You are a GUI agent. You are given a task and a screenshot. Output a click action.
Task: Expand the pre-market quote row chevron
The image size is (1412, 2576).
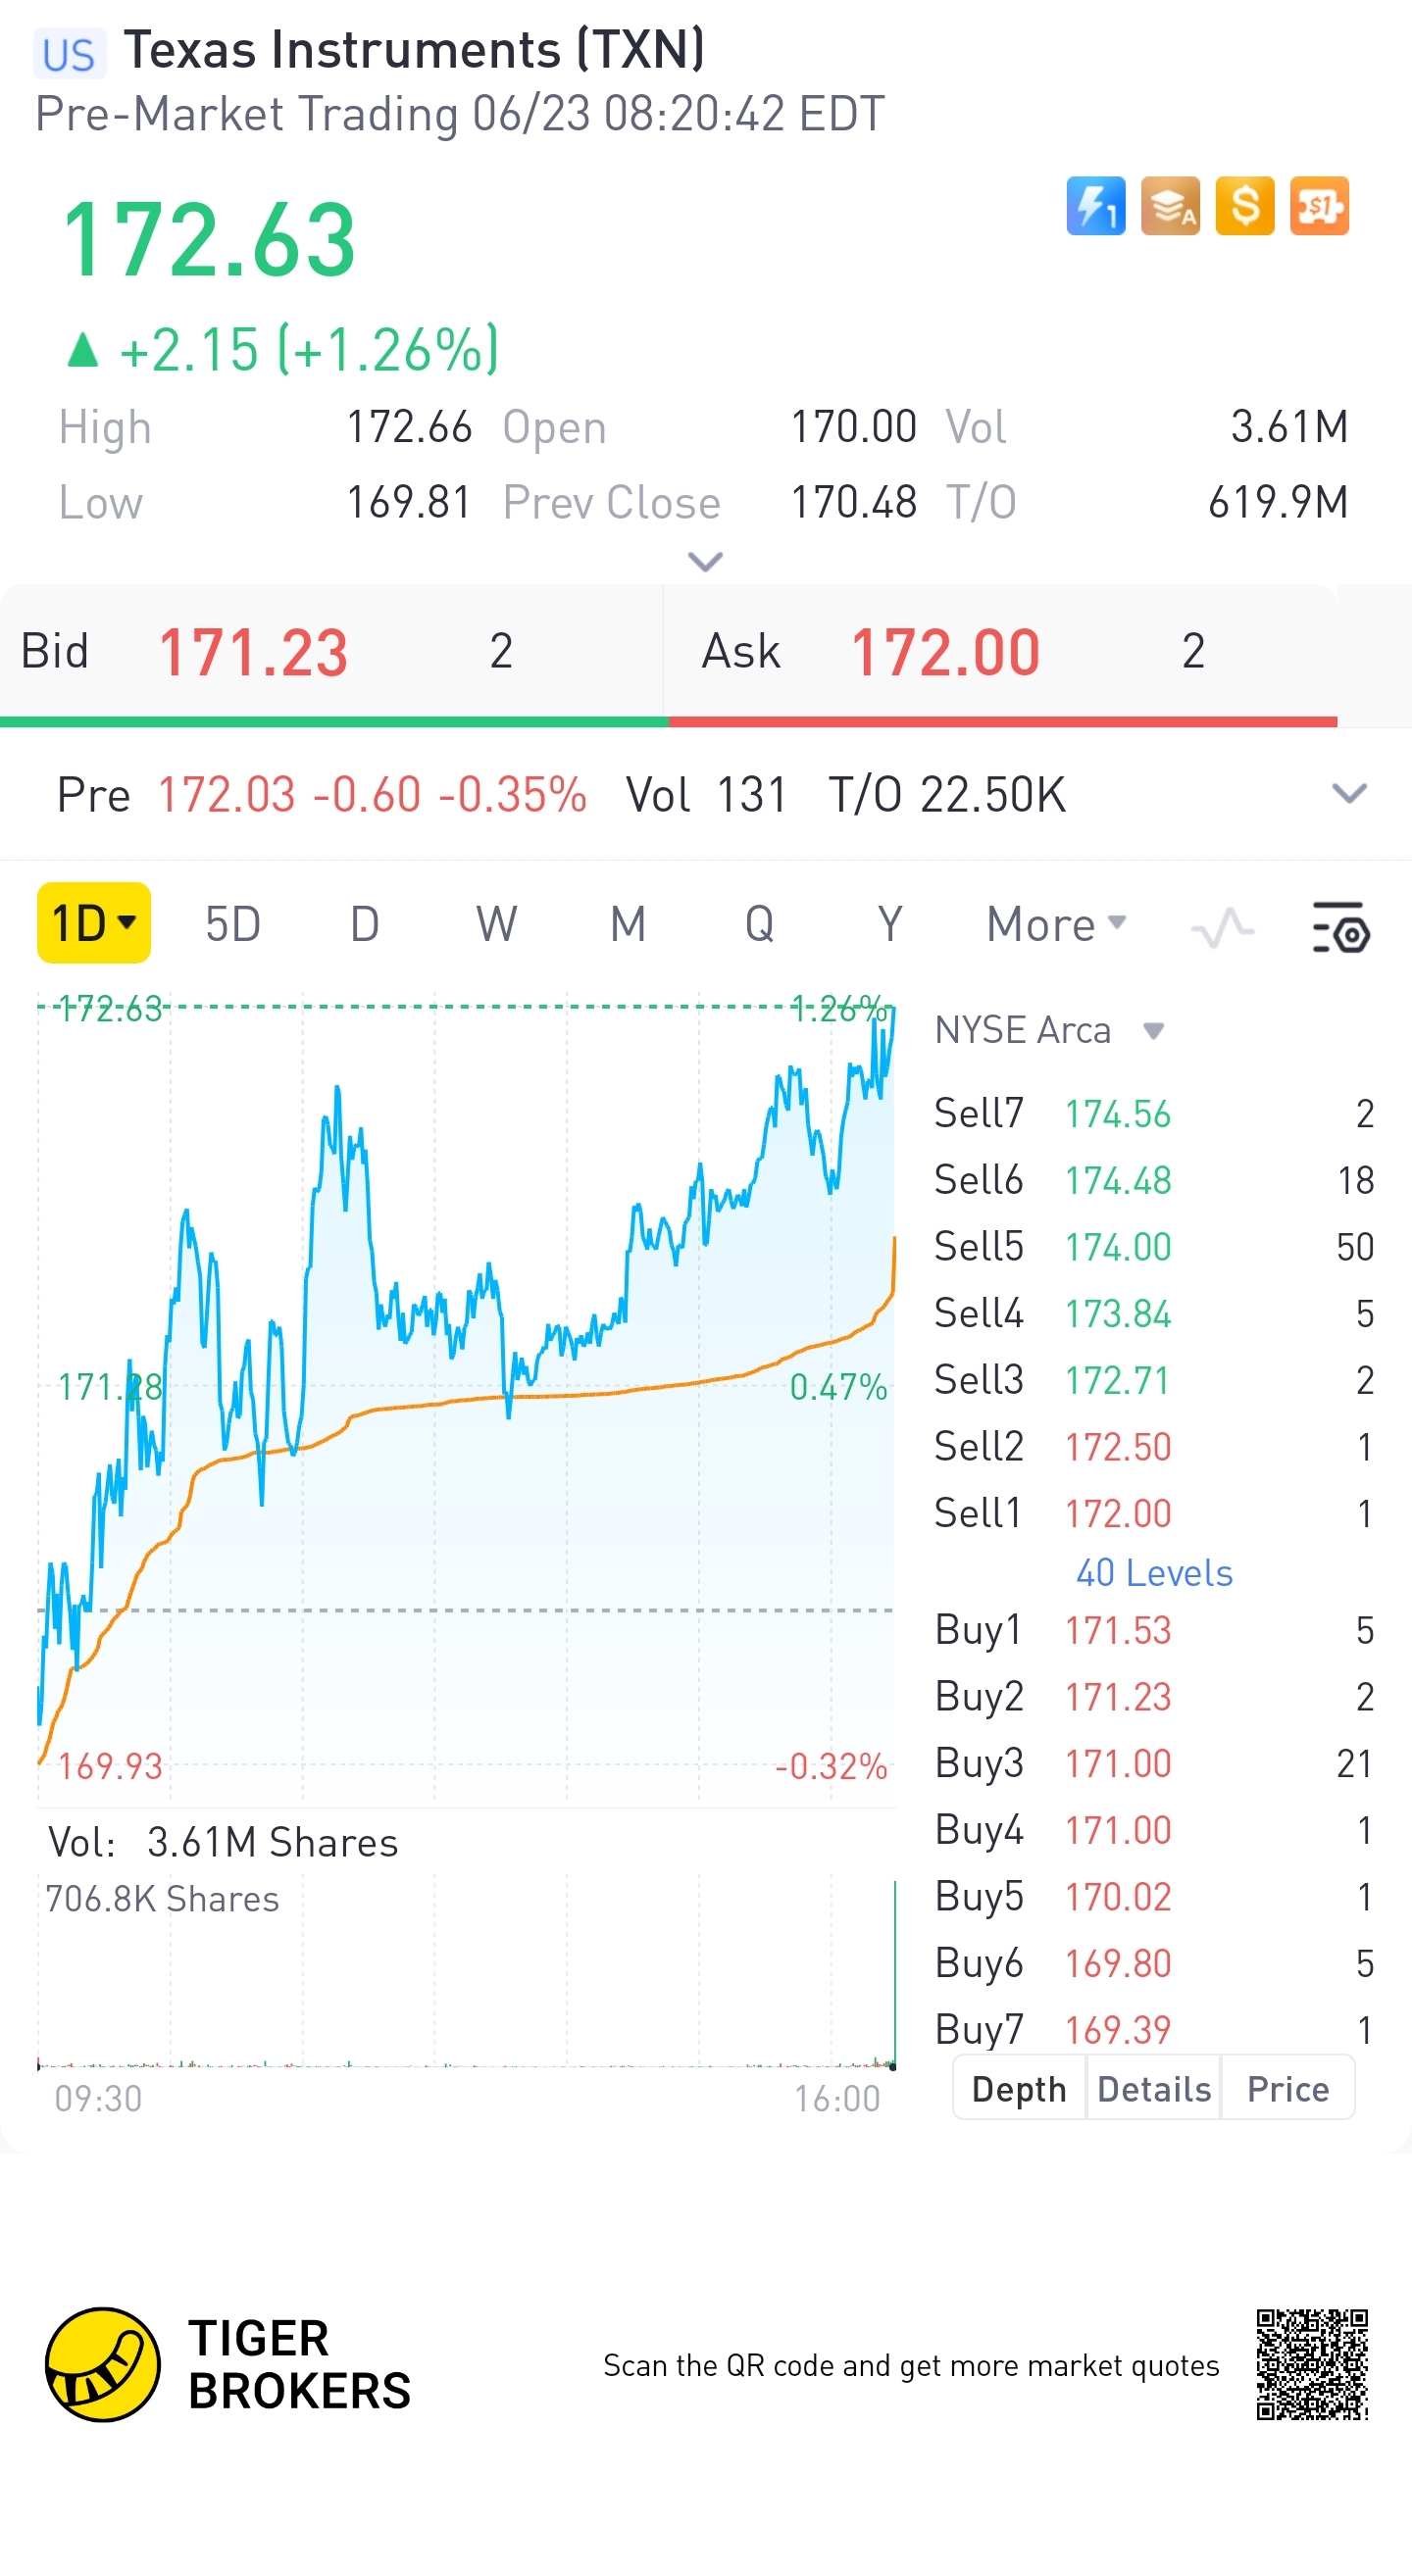tap(1348, 794)
